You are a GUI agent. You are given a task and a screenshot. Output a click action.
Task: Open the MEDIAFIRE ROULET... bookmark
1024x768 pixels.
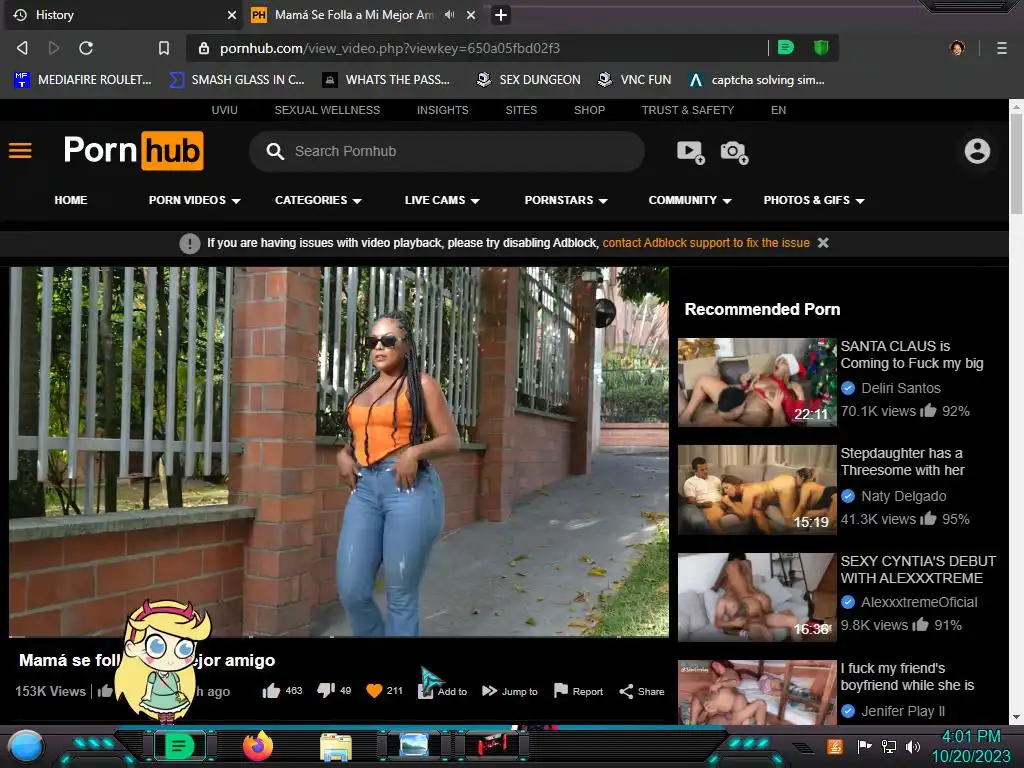pos(83,80)
